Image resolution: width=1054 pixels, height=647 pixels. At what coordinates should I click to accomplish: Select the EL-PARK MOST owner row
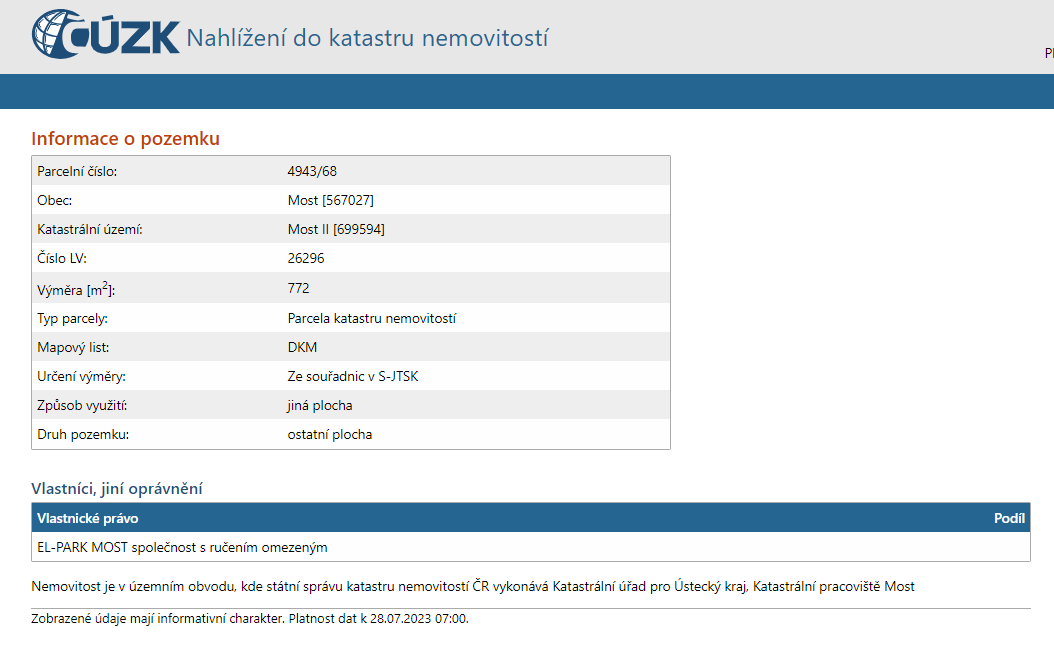coord(182,547)
